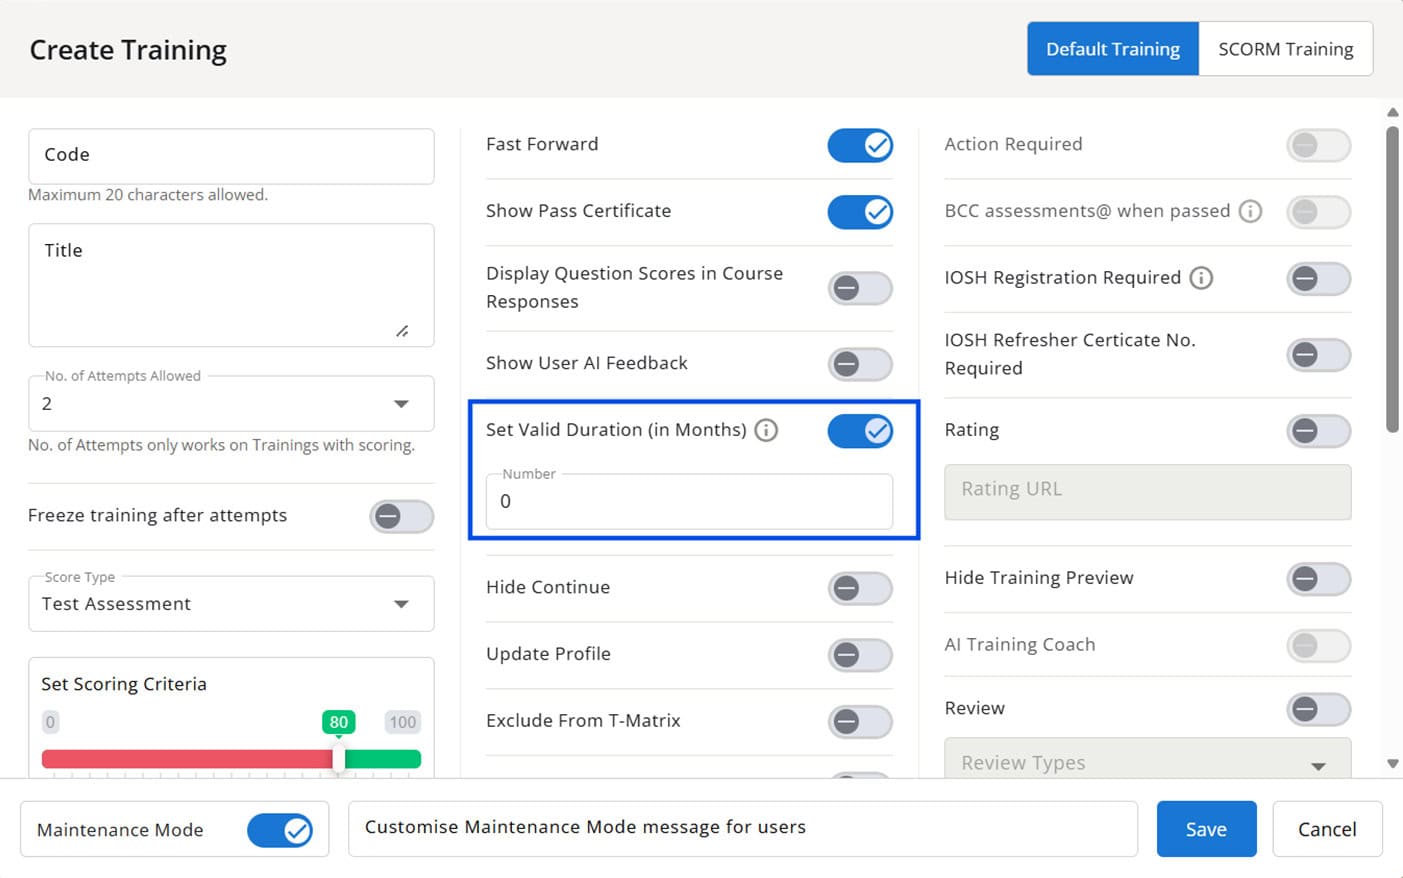Click info icon beside IOSH Registration Required
This screenshot has height=878, width=1403.
[1201, 278]
